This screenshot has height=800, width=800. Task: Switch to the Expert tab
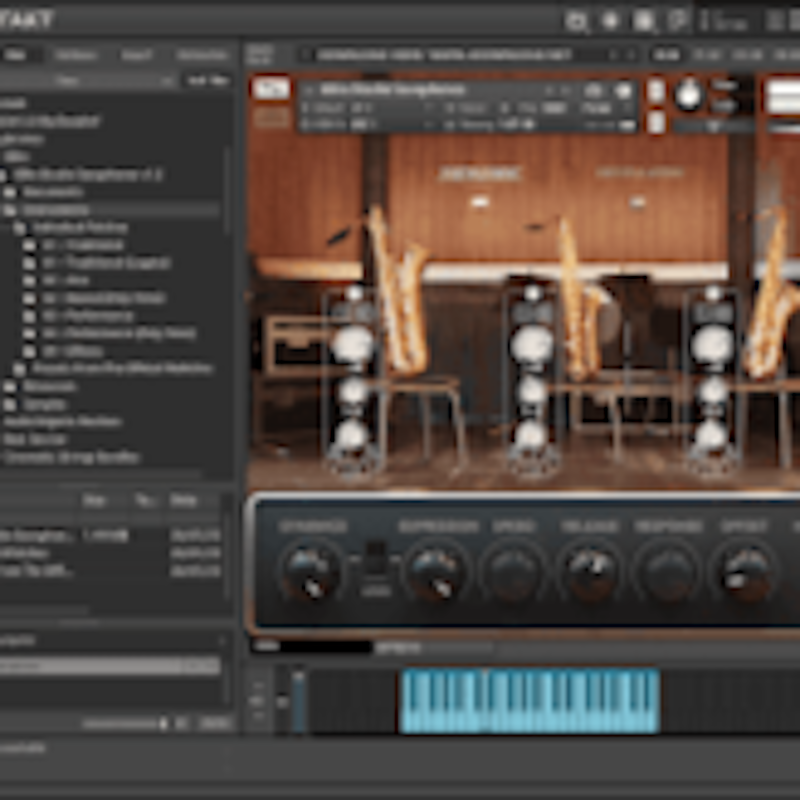tap(136, 55)
